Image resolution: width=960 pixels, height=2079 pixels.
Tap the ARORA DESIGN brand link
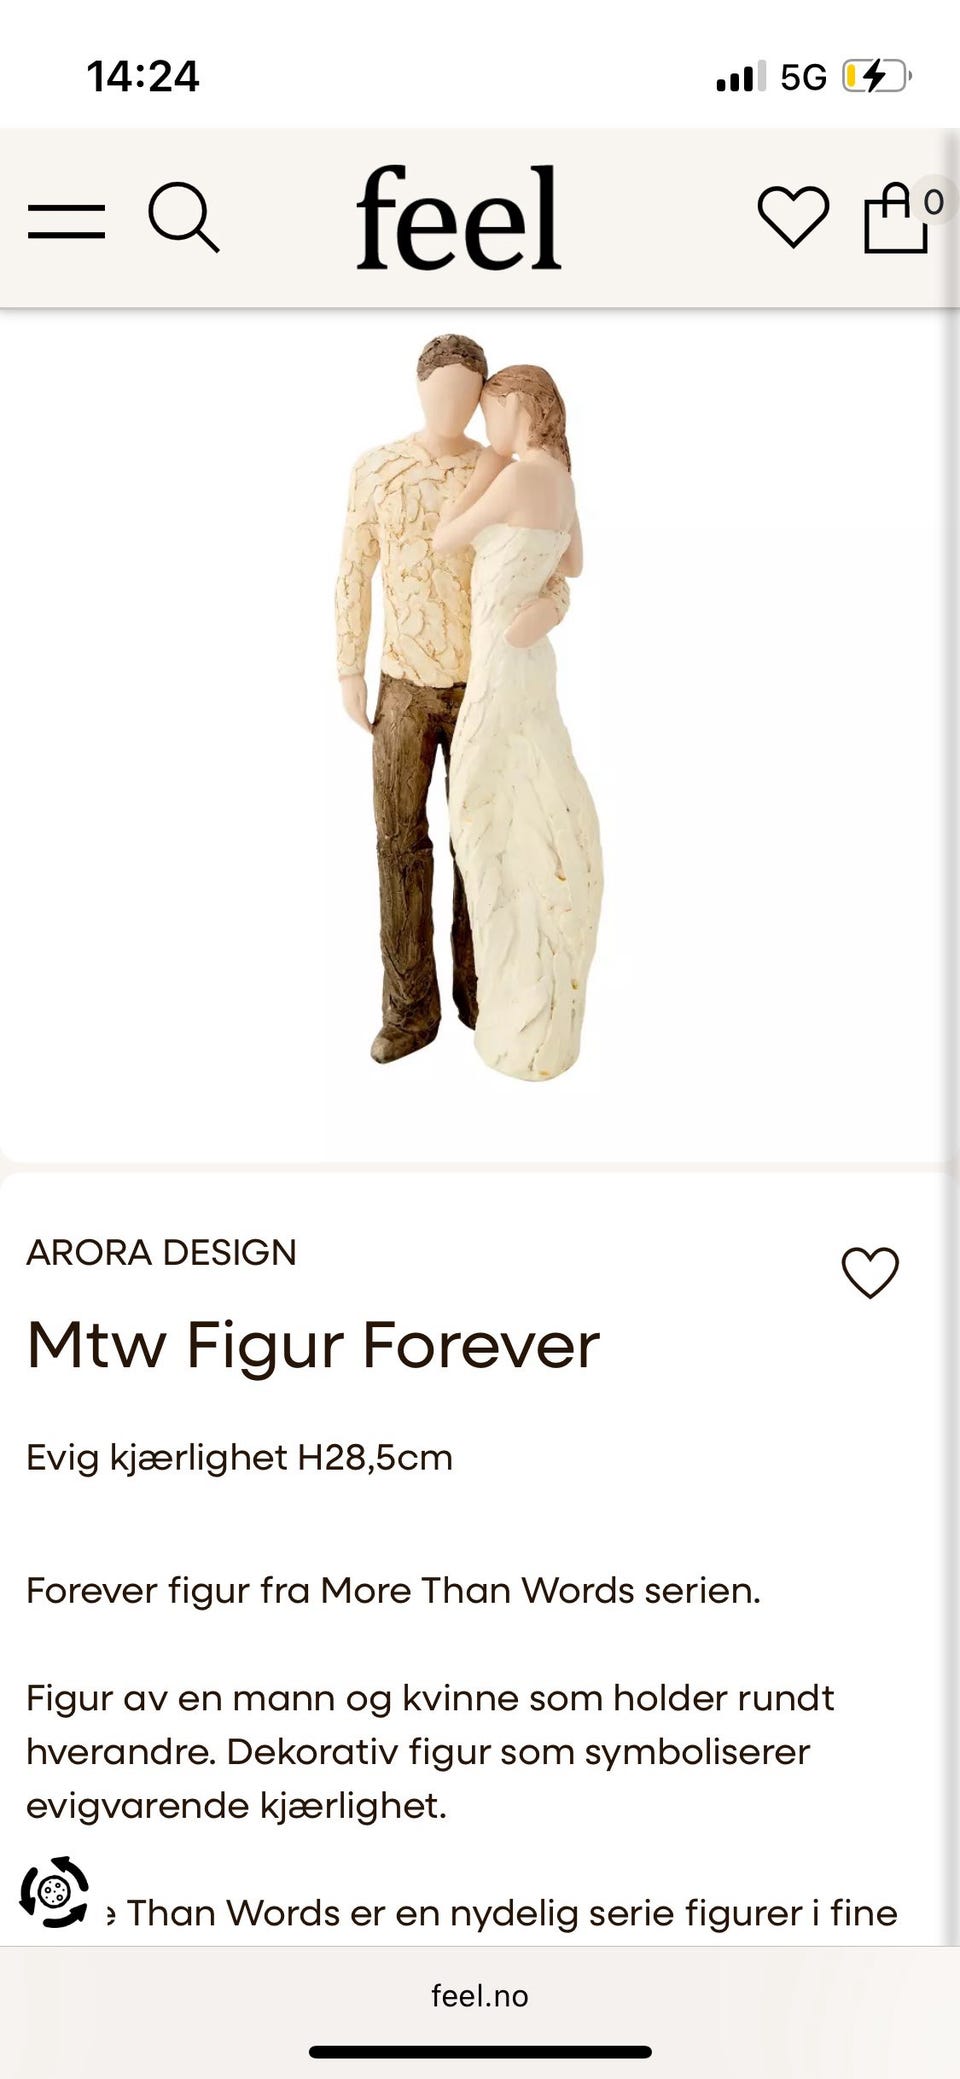(x=161, y=1252)
